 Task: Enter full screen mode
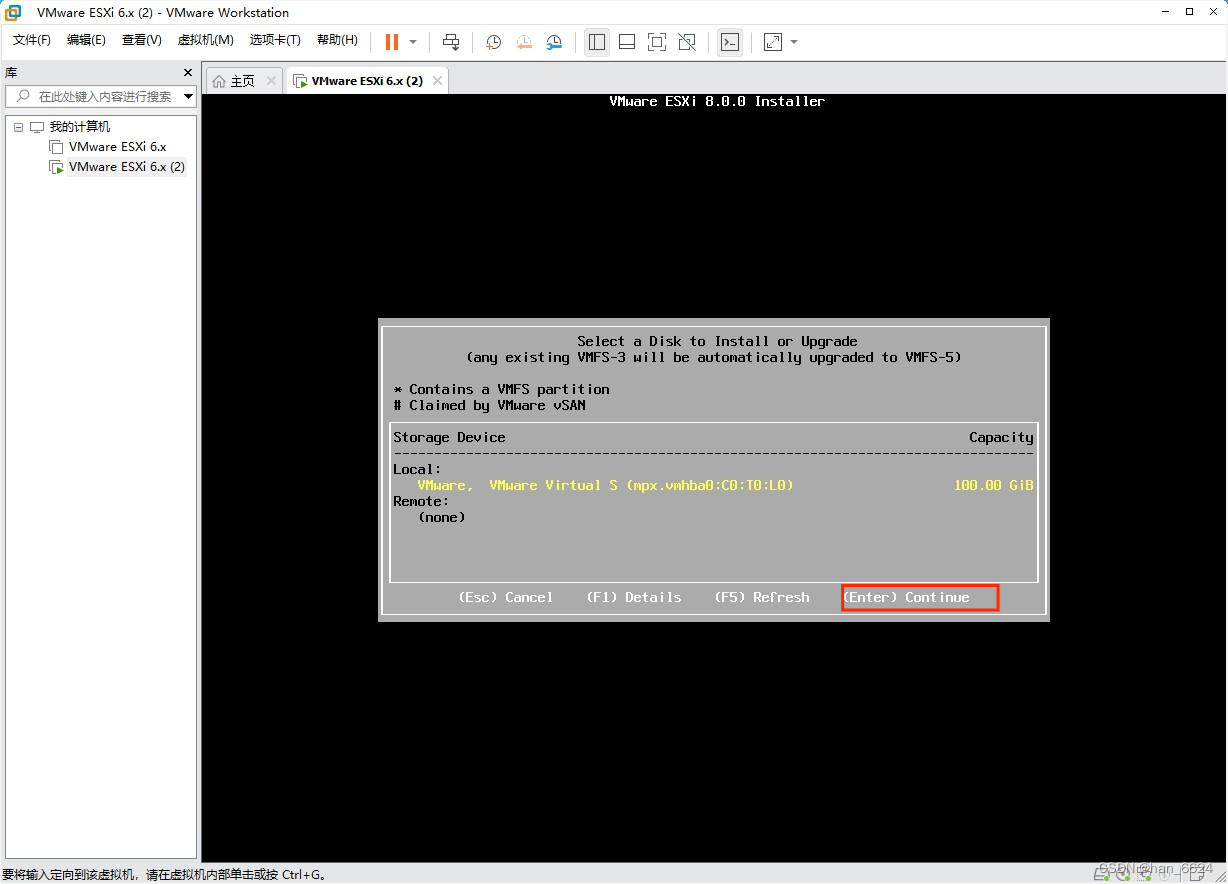pos(657,42)
